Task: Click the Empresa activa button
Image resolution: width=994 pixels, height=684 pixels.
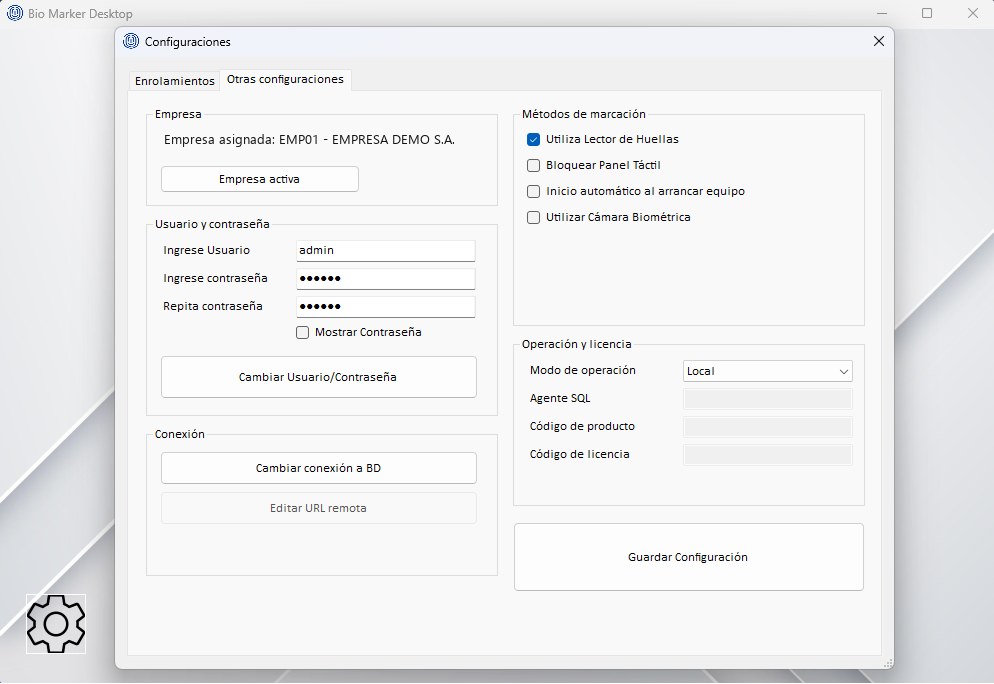Action: tap(259, 179)
